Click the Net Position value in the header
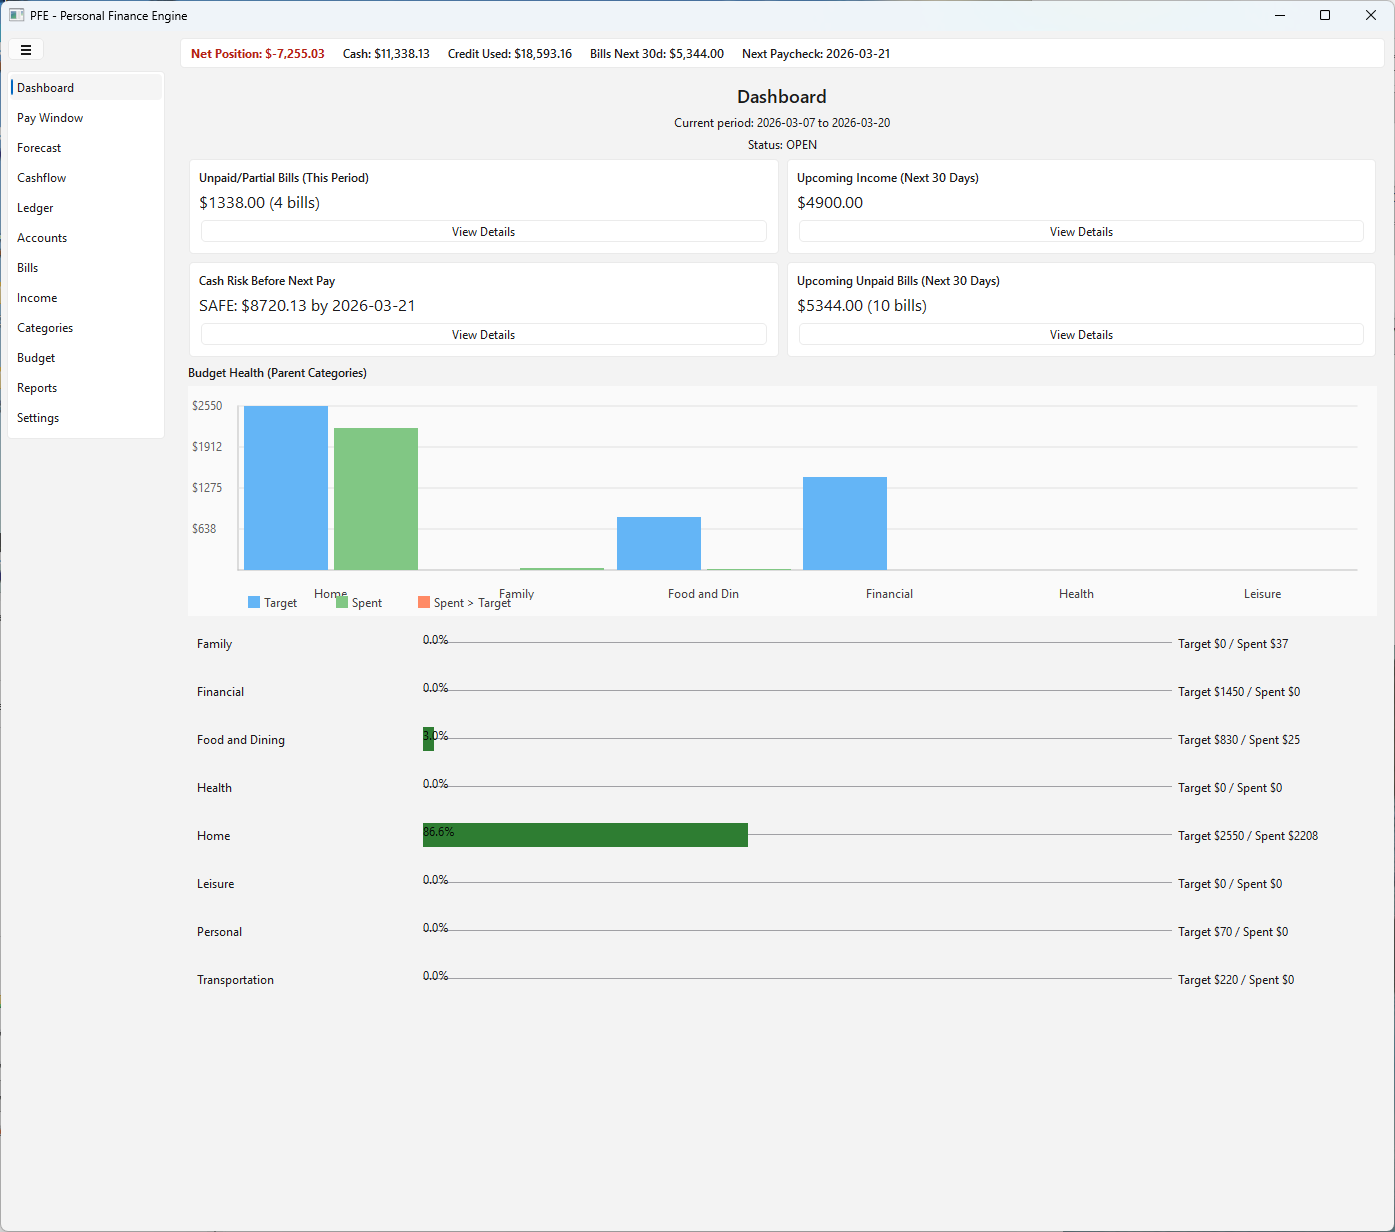Viewport: 1395px width, 1232px height. pyautogui.click(x=257, y=53)
